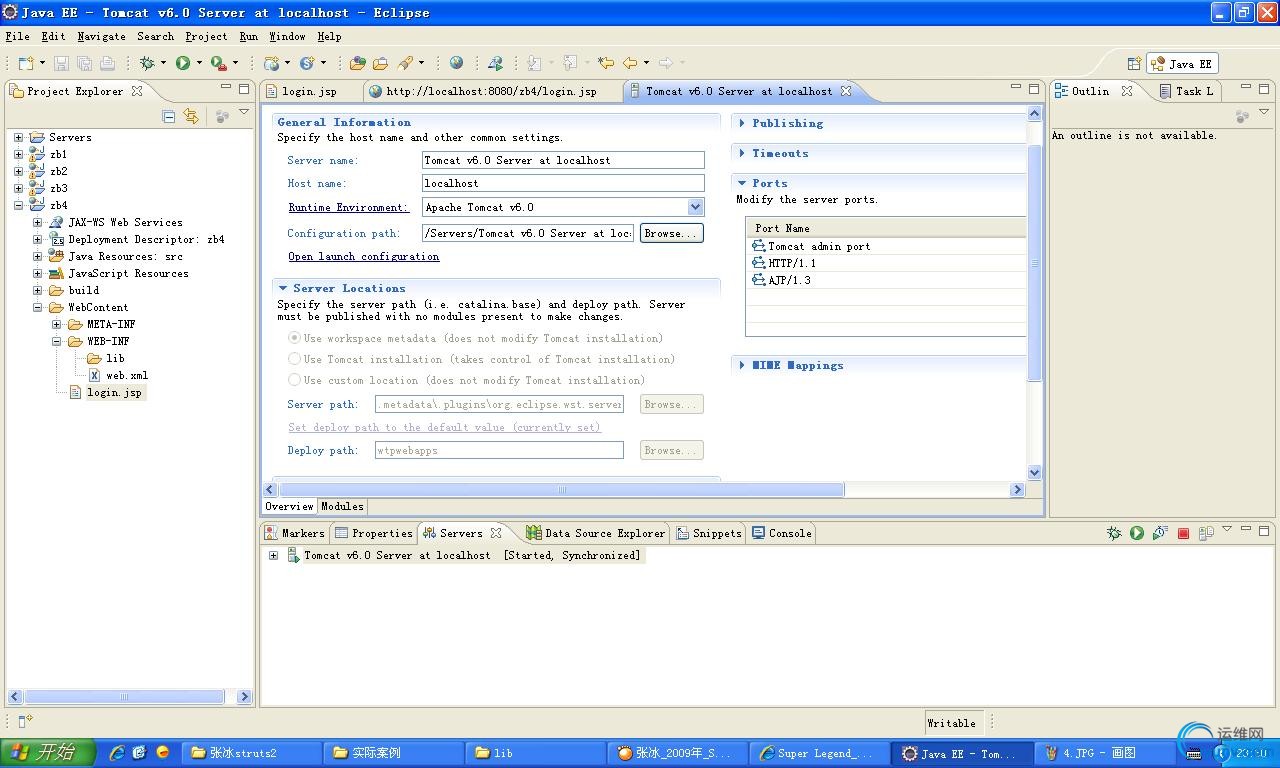The image size is (1280, 768).
Task: Open the File menu
Action: point(17,36)
